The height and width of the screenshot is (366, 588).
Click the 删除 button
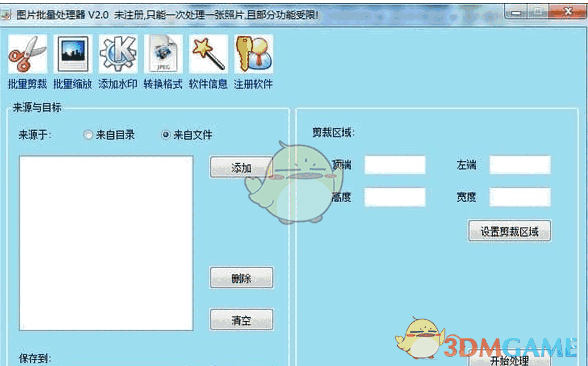pos(241,278)
